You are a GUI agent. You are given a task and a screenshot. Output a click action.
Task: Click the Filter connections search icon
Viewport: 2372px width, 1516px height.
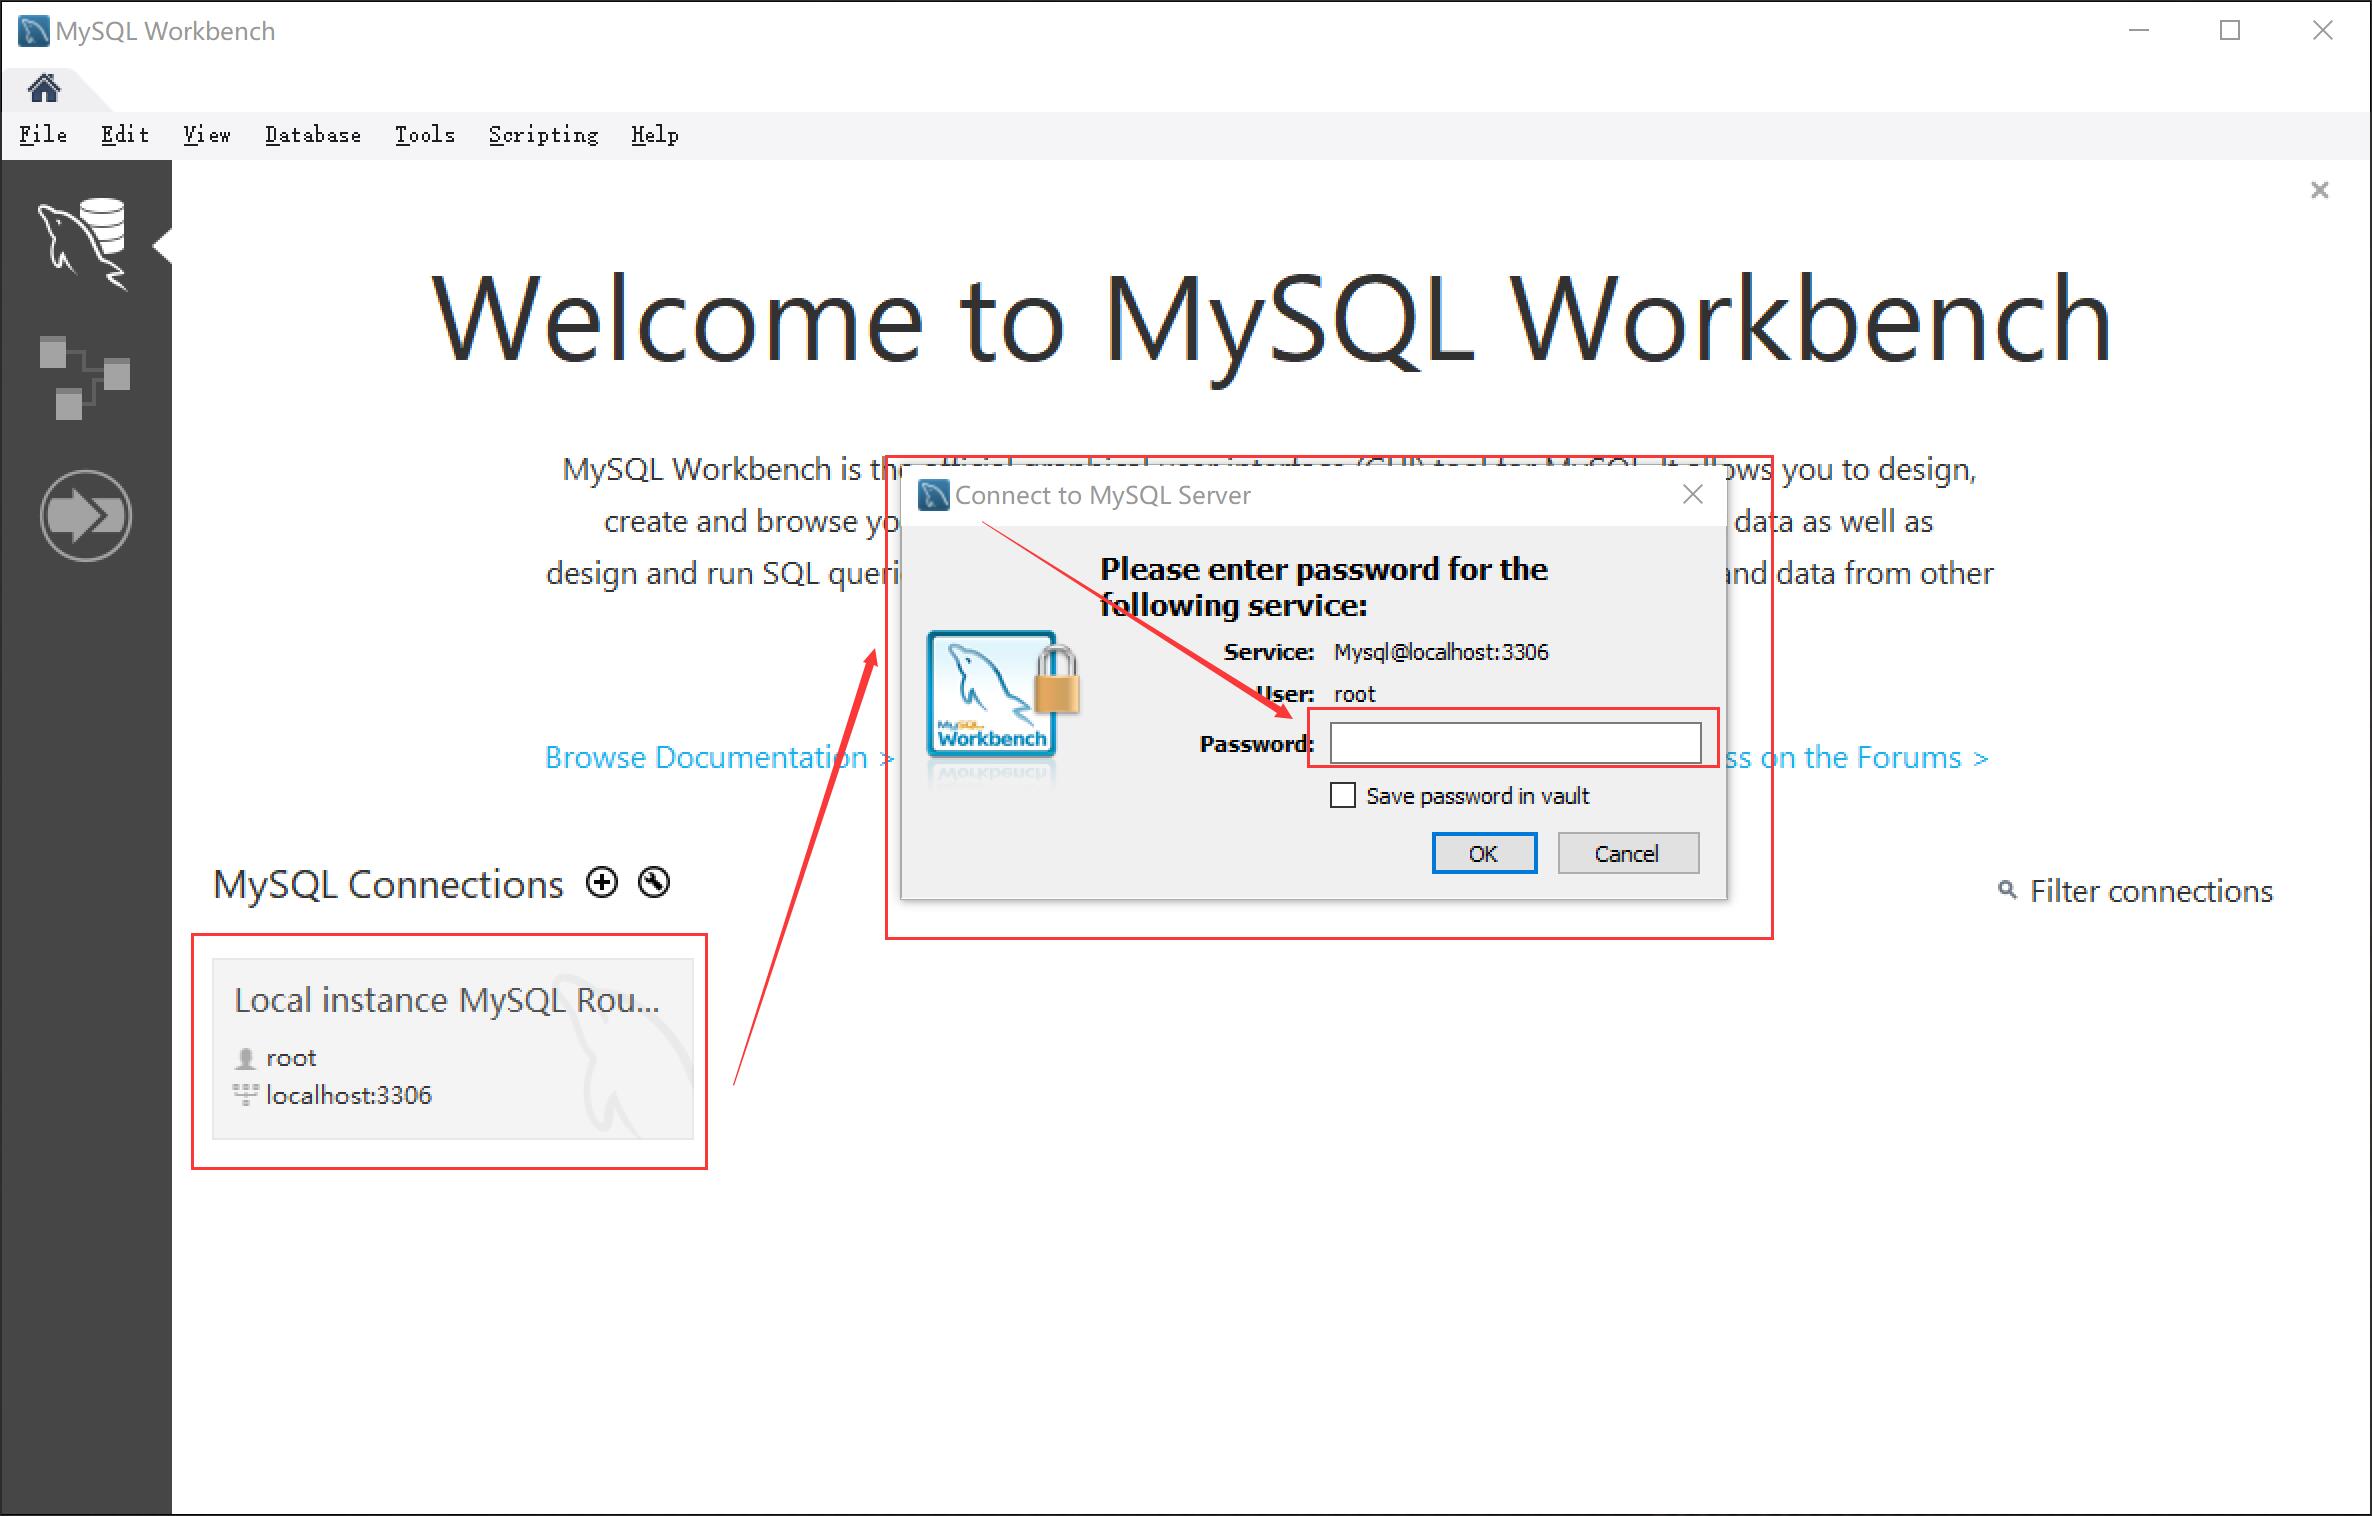tap(2006, 889)
